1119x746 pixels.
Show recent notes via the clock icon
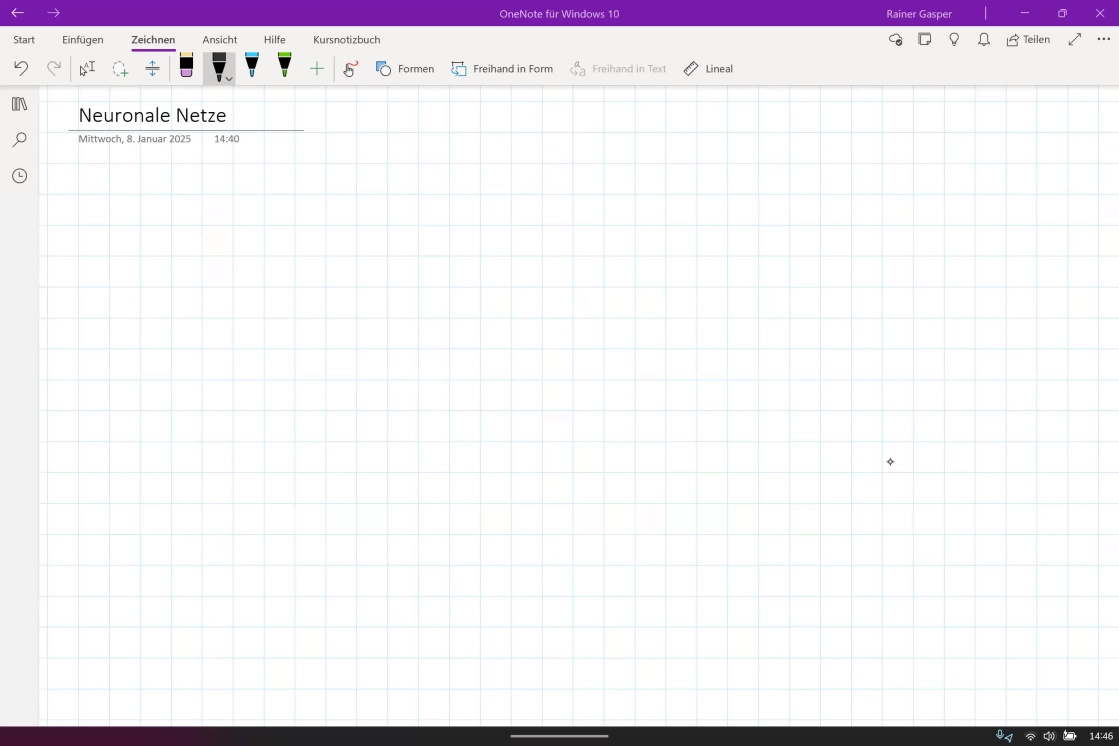tap(19, 176)
